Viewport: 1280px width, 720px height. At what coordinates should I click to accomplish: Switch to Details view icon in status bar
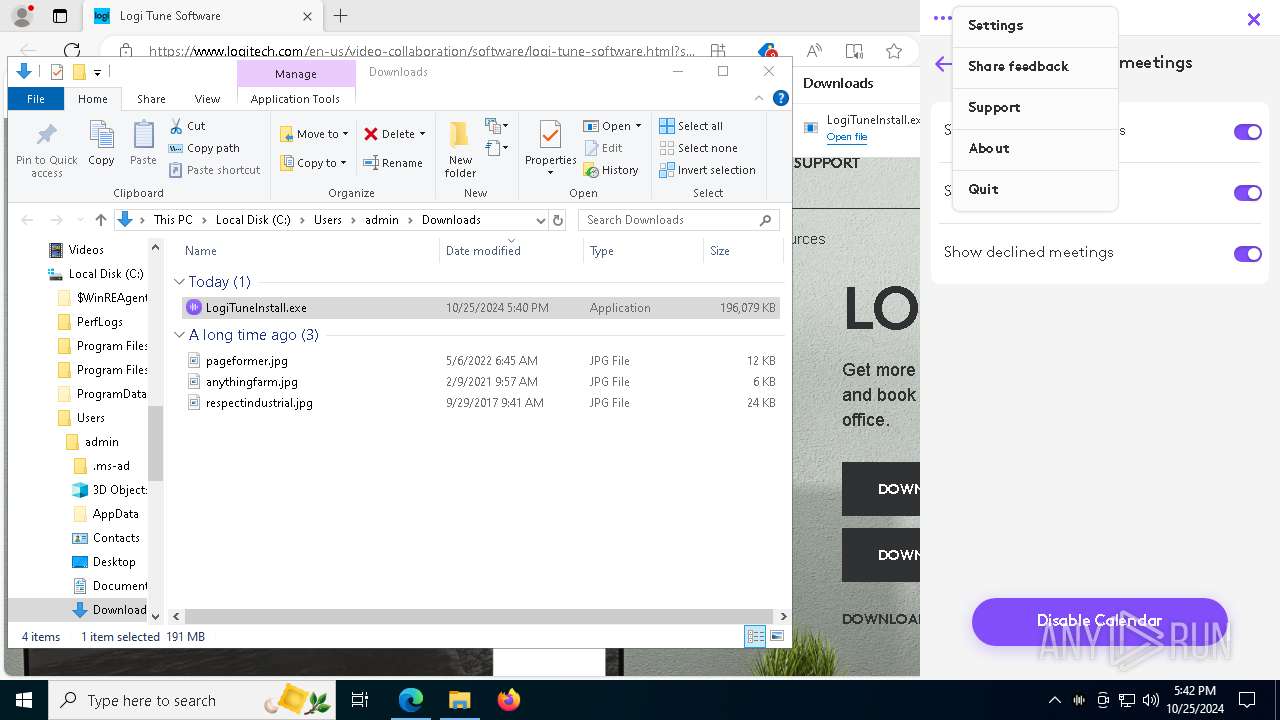point(755,636)
